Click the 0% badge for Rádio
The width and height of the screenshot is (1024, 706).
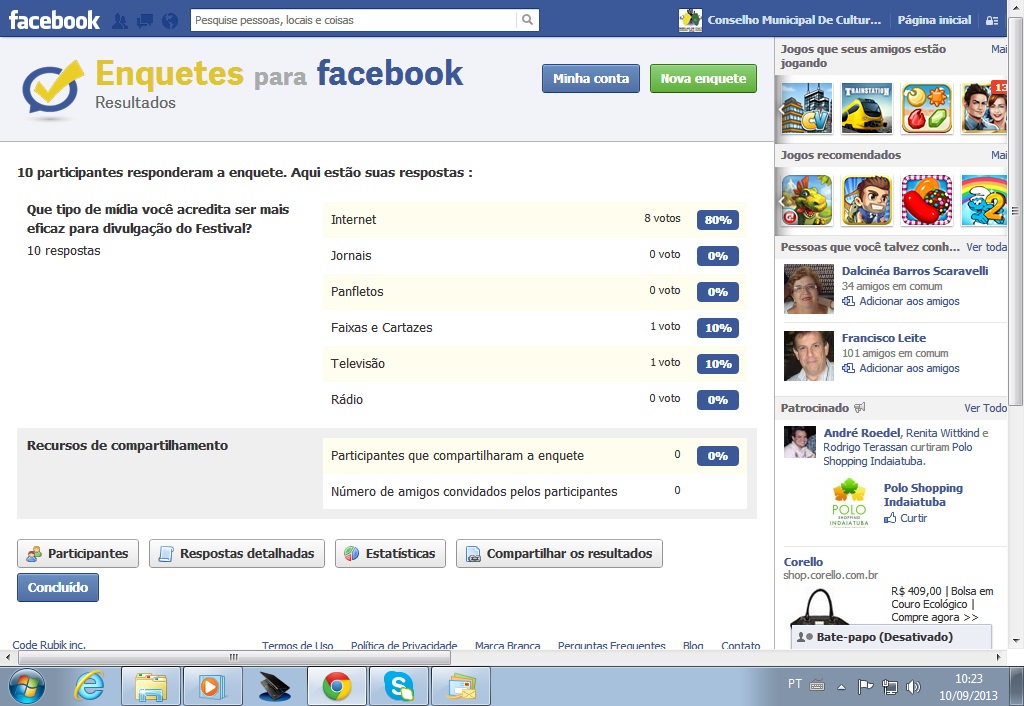[718, 400]
